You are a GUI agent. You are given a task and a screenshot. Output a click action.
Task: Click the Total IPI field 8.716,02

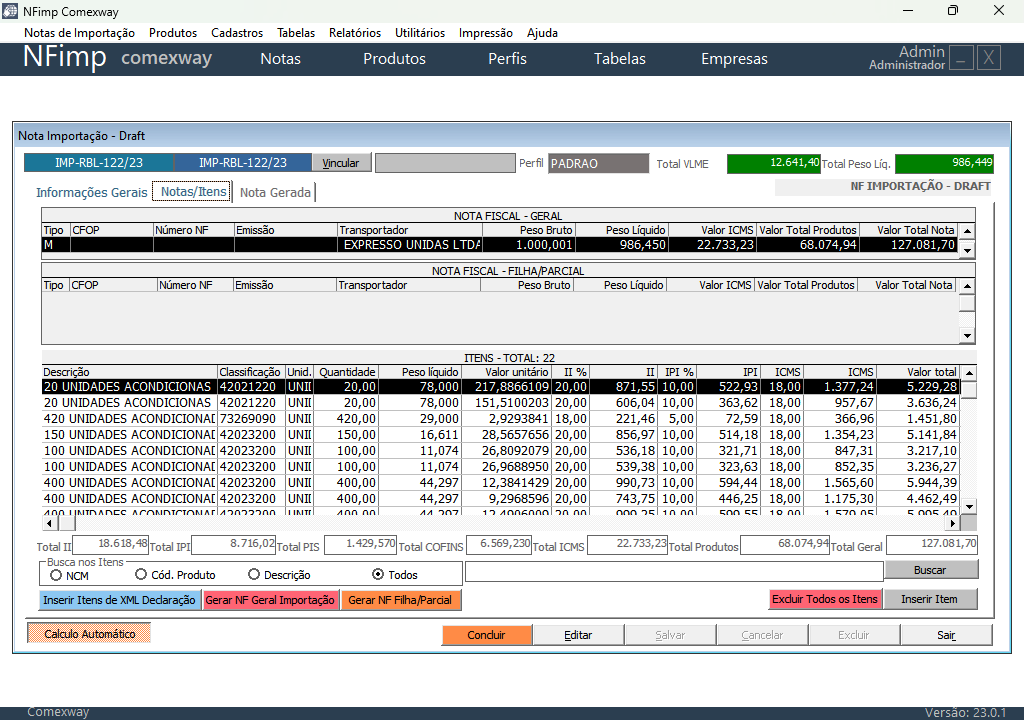234,544
